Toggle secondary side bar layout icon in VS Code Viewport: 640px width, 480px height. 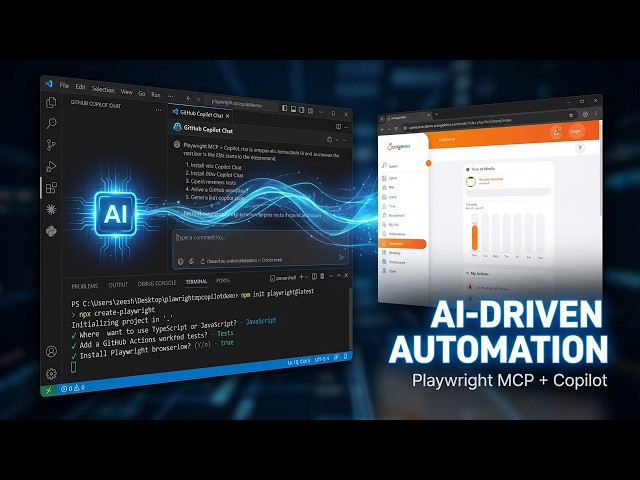point(302,110)
